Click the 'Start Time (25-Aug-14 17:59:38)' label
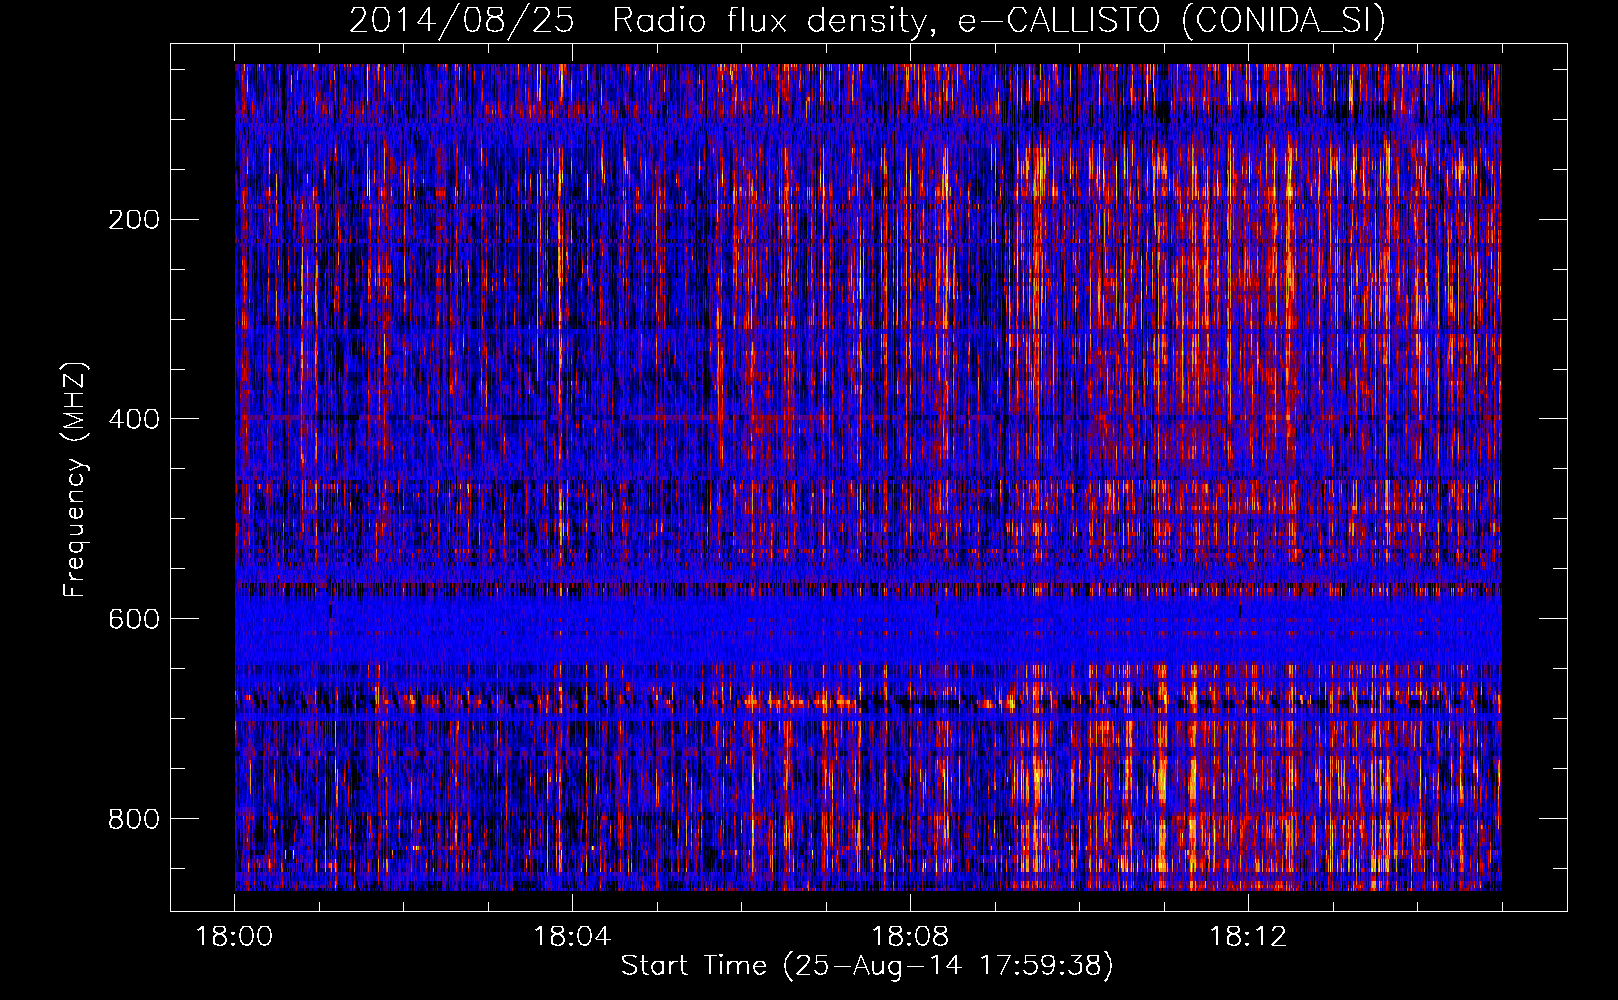This screenshot has height=1000, width=1618. 867,966
